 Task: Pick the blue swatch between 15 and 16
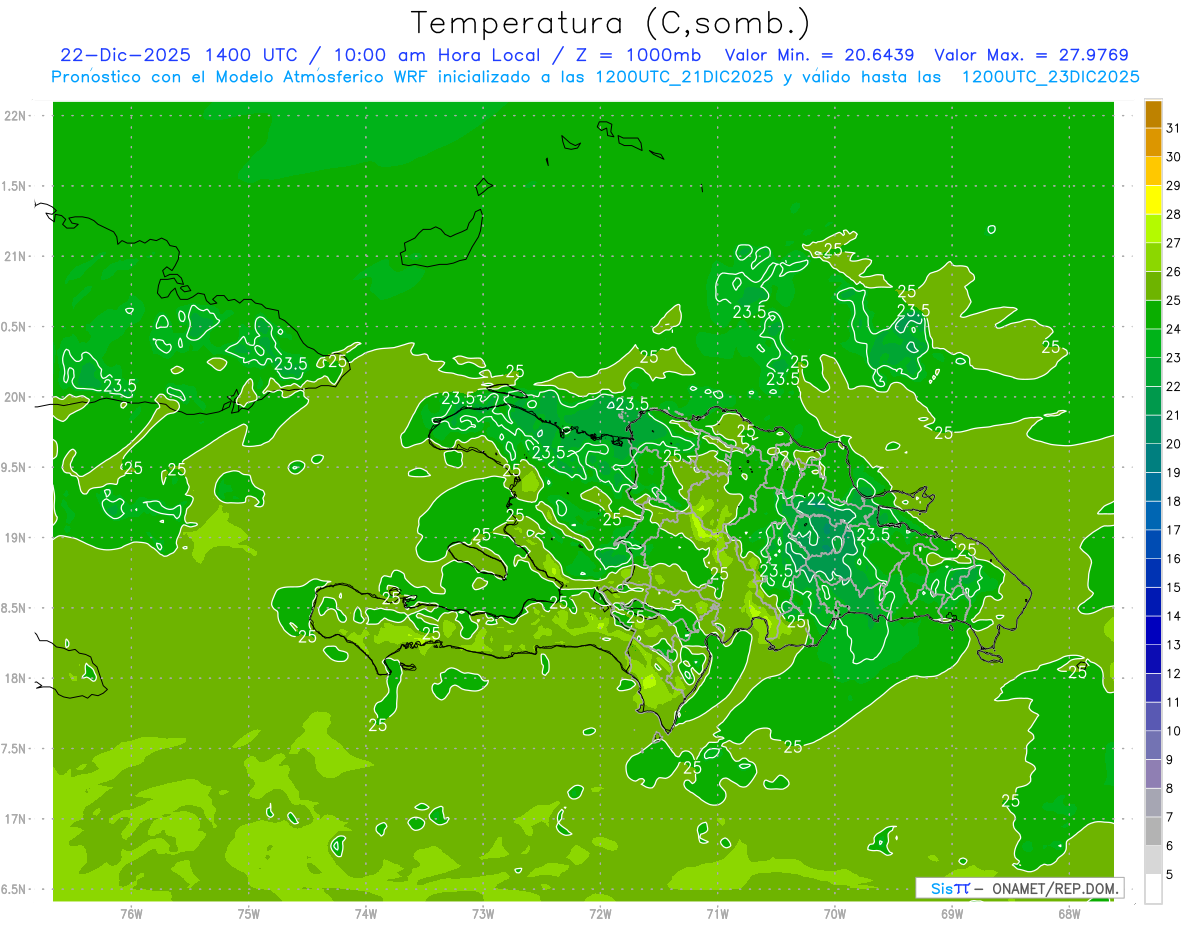[x=1153, y=573]
